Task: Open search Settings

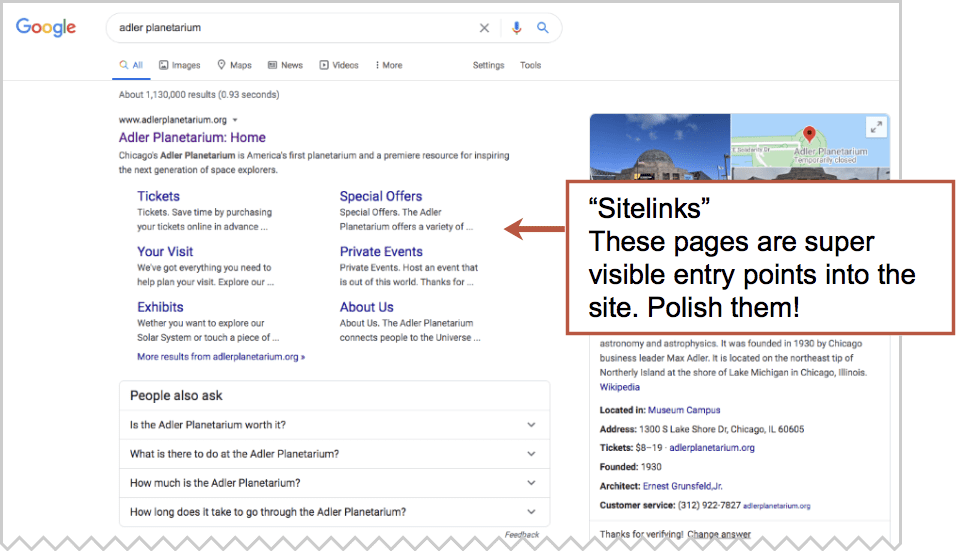Action: 488,65
